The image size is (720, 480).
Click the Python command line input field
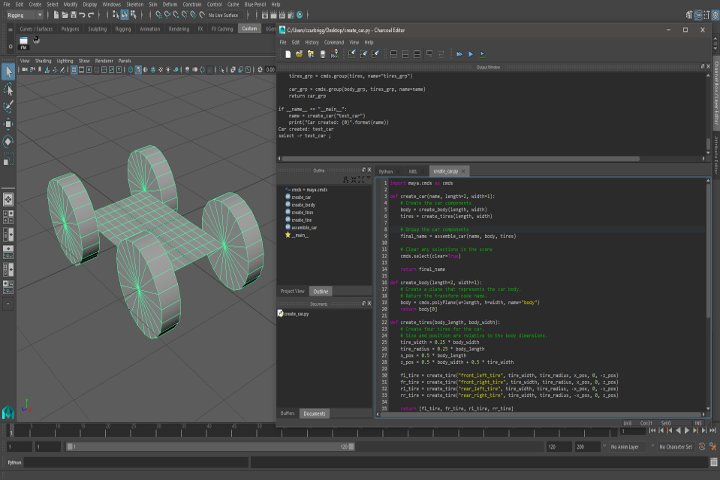coord(136,462)
